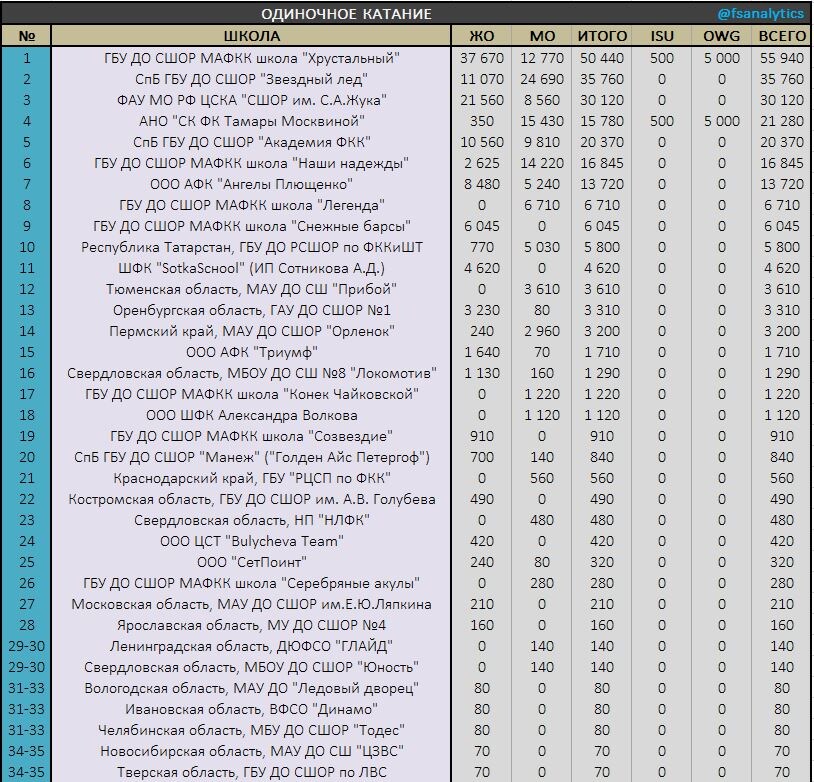Viewport: 814px width, 782px height.
Task: Select Костромская область Голубева school
Action: (x=251, y=500)
